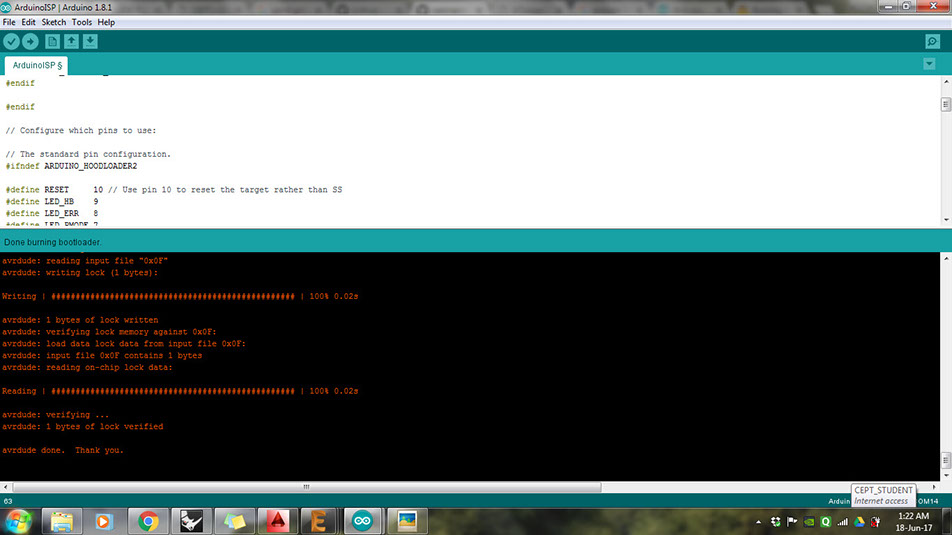The width and height of the screenshot is (952, 535).
Task: Click the code editor vertical scrollbar thumb
Action: click(946, 104)
